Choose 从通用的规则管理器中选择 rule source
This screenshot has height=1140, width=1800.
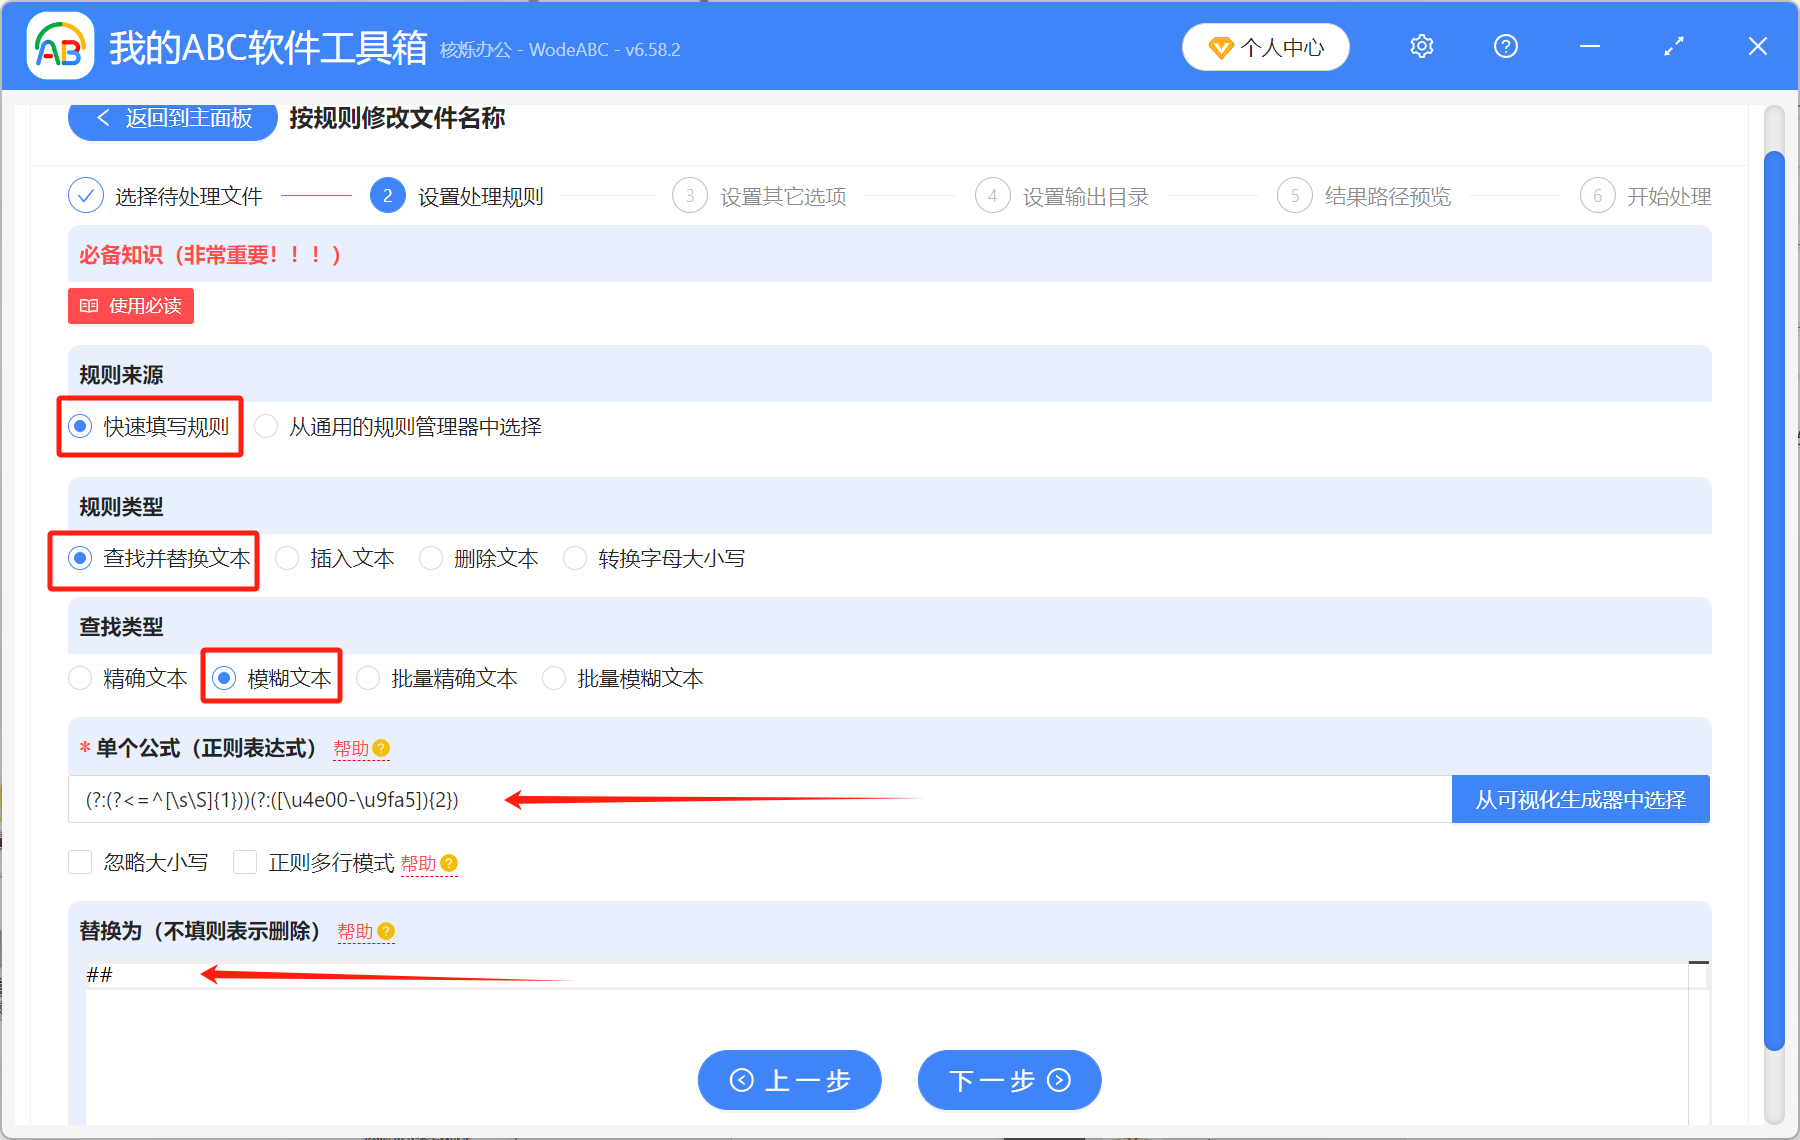(266, 426)
